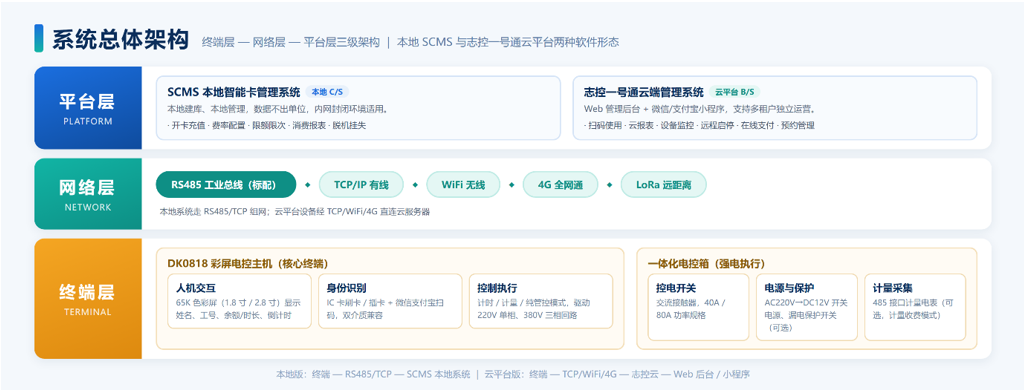The image size is (1024, 390).
Task: Click the DK0818 彩屏电控主机 heading
Action: tap(248, 263)
